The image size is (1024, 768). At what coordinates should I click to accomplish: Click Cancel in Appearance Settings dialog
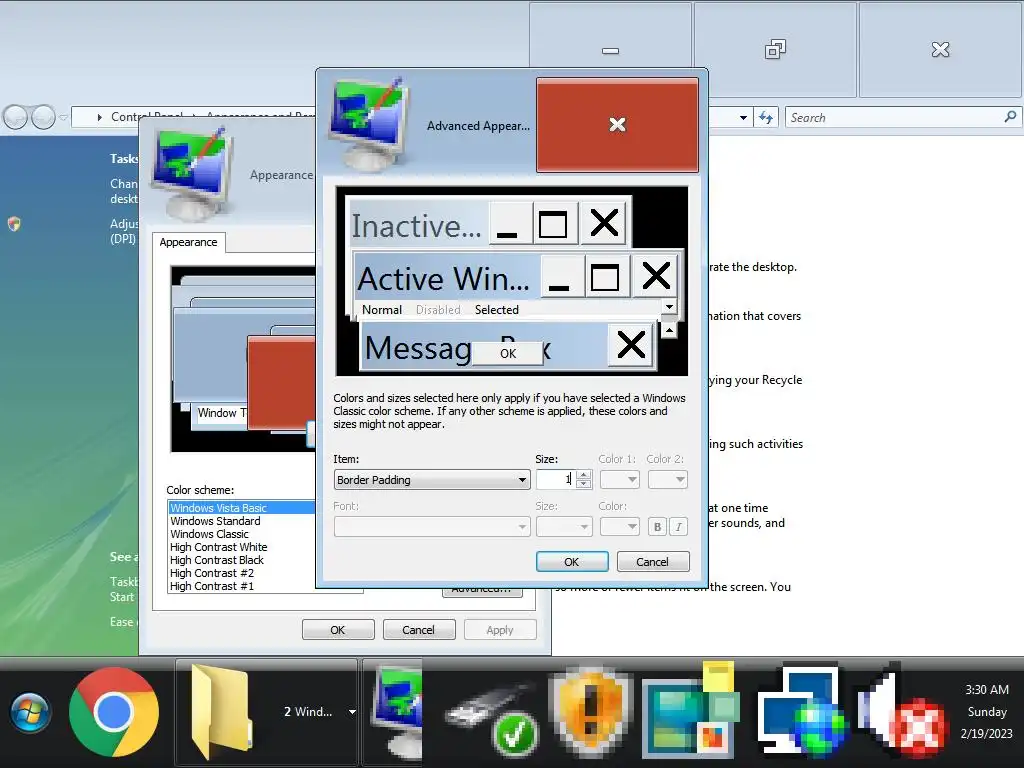point(419,630)
